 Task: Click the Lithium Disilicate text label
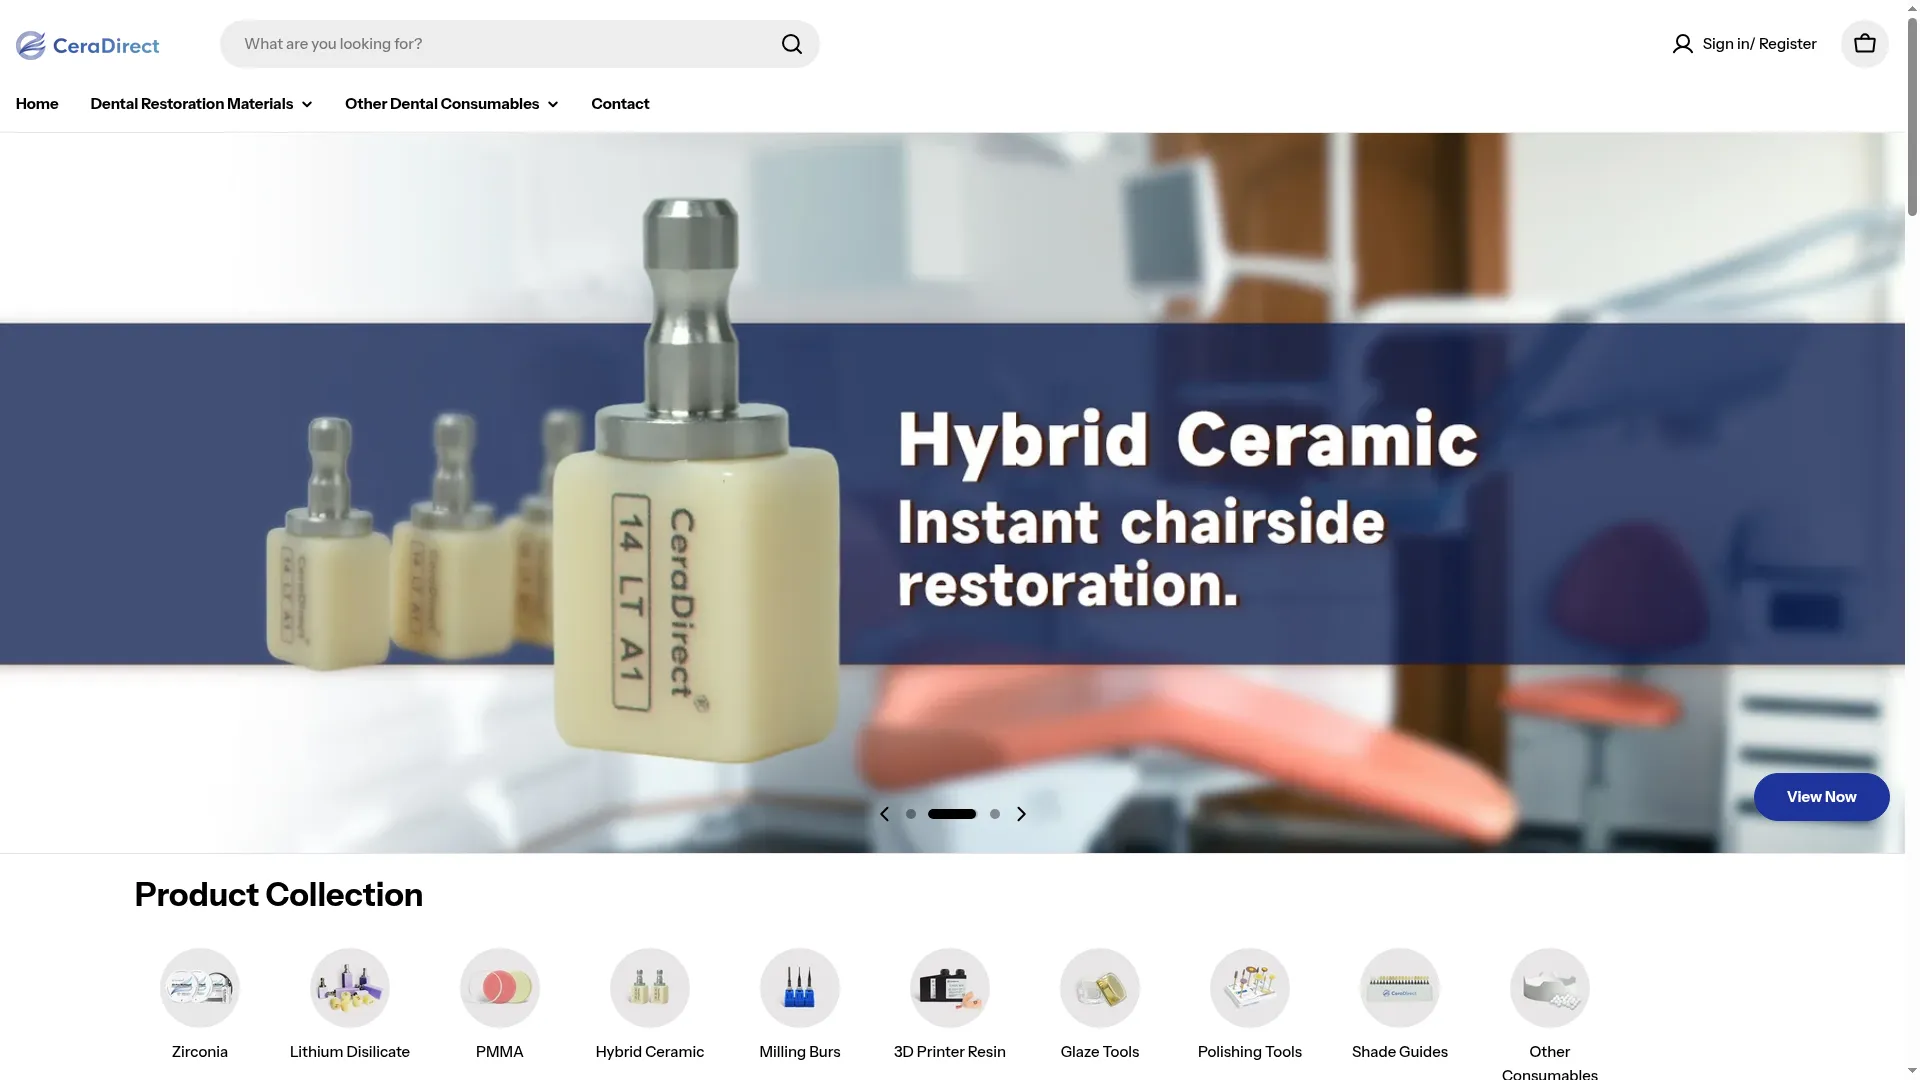350,1052
